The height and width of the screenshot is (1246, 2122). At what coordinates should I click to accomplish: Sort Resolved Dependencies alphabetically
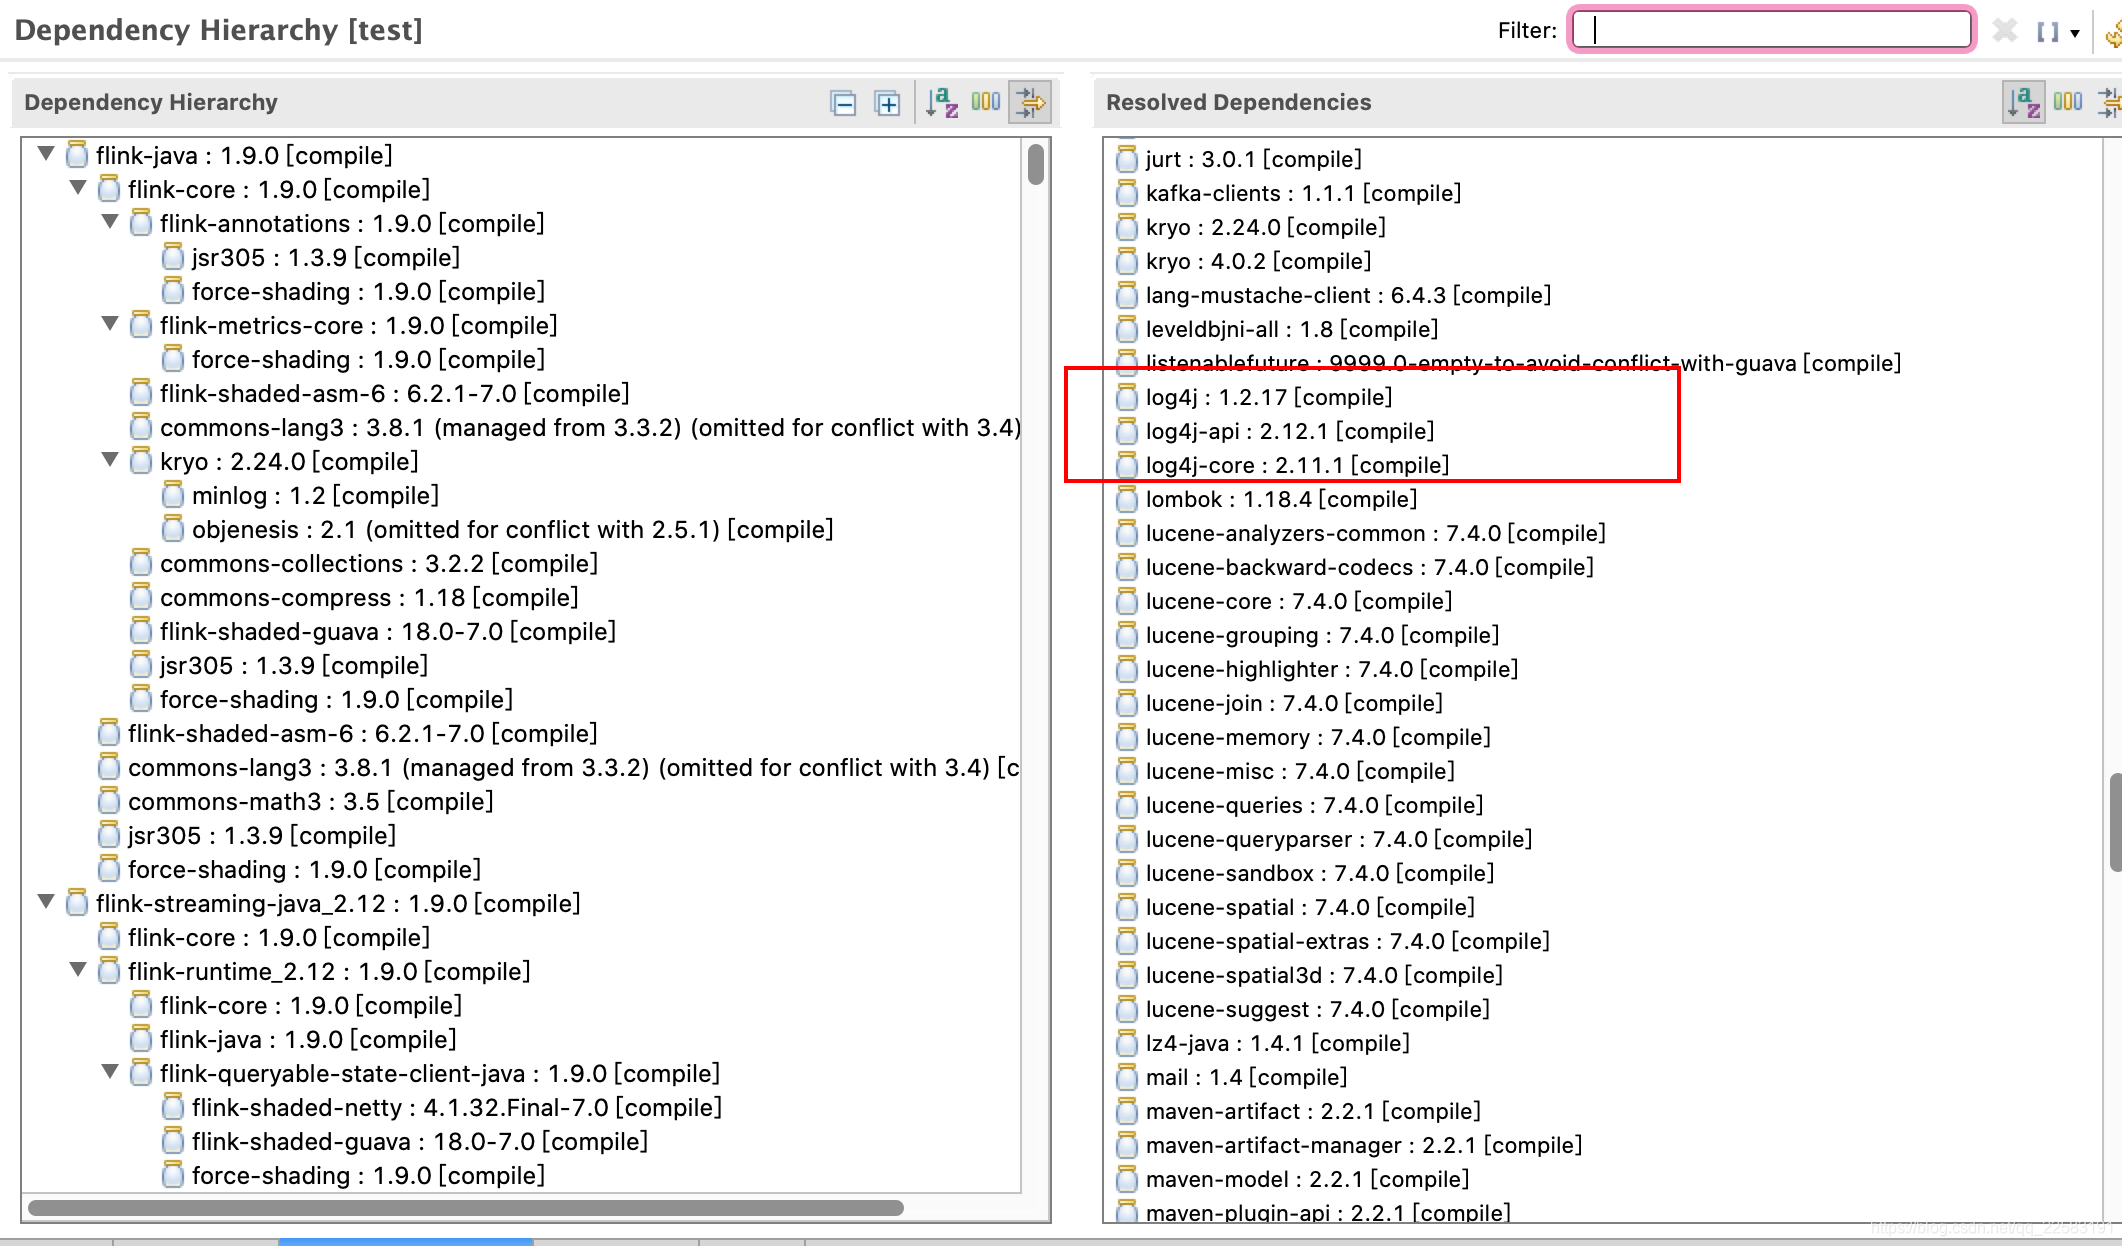[x=2023, y=102]
